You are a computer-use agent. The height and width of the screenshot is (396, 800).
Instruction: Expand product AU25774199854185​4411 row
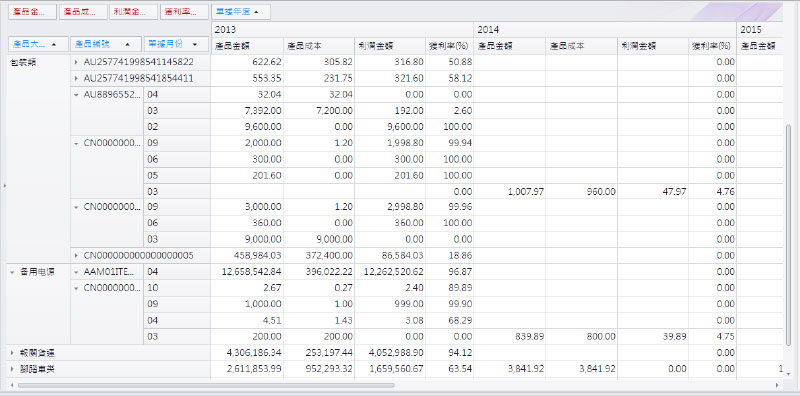click(x=76, y=79)
